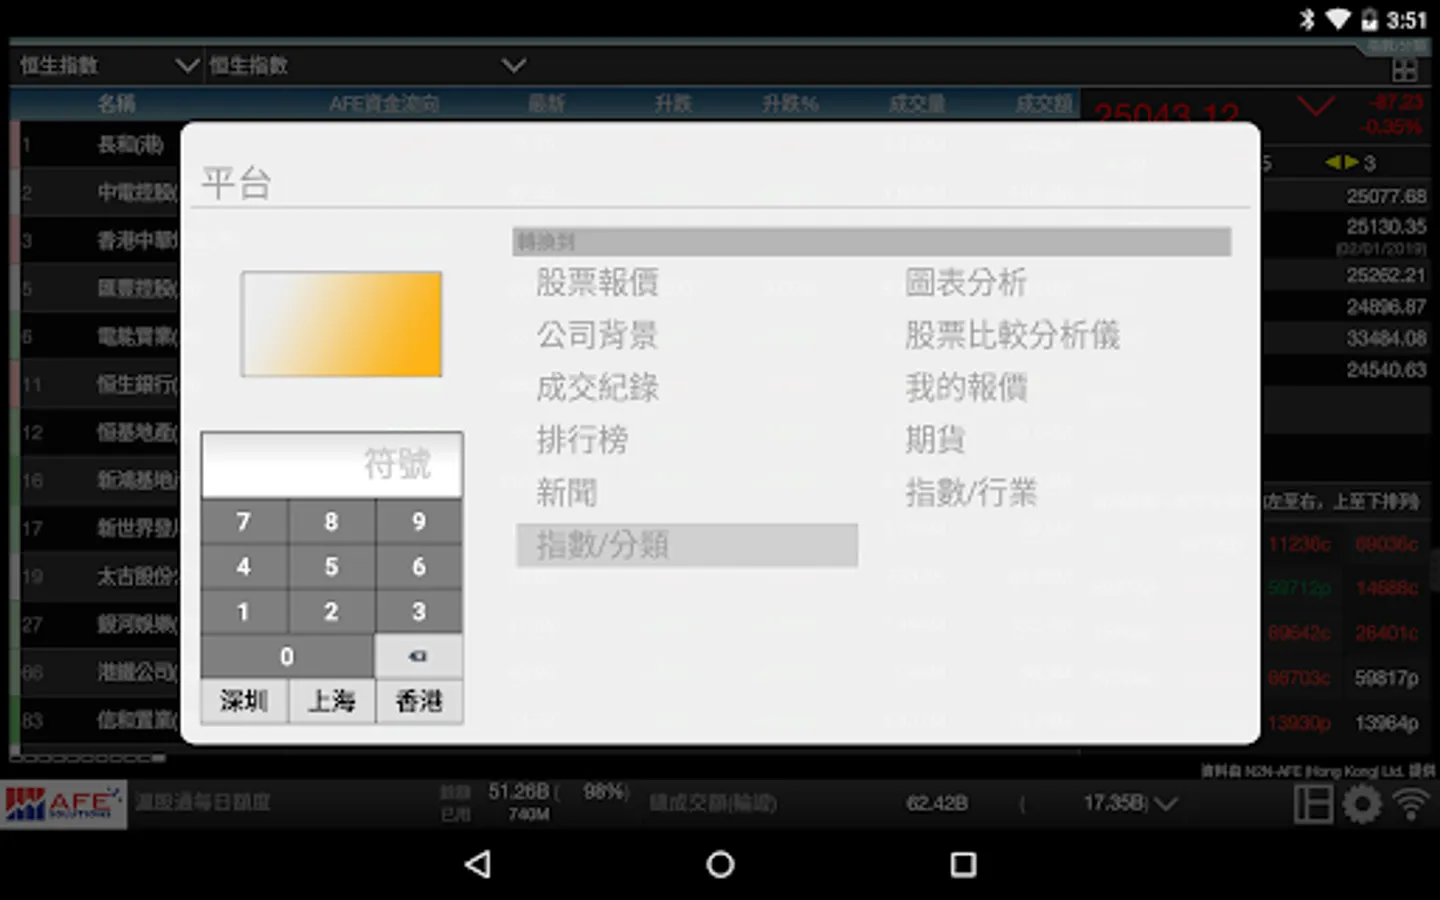Expand the turnover chevron in bottom bar
Viewport: 1440px width, 900px height.
click(1166, 803)
